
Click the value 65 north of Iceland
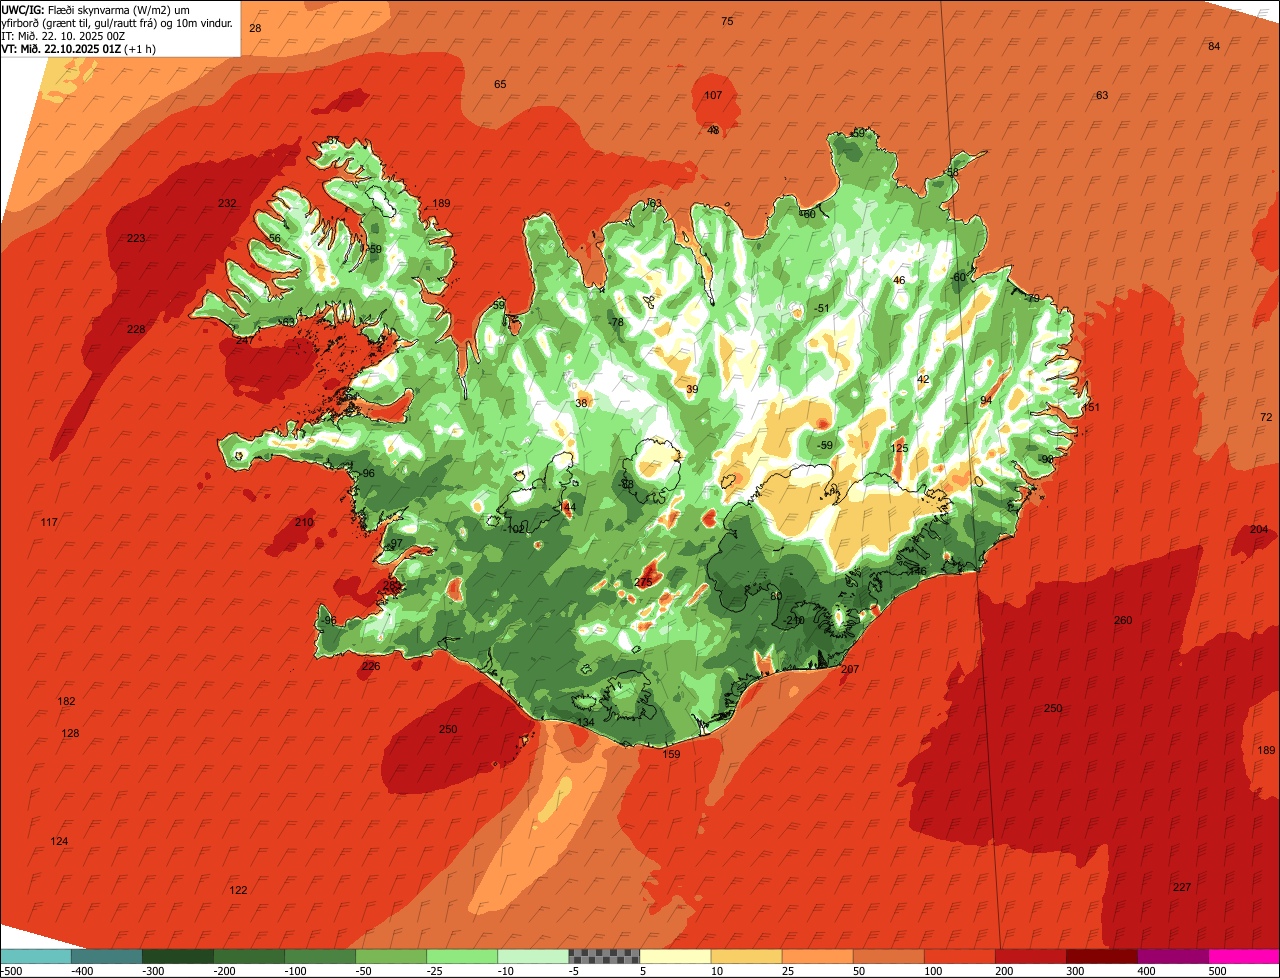click(x=500, y=84)
